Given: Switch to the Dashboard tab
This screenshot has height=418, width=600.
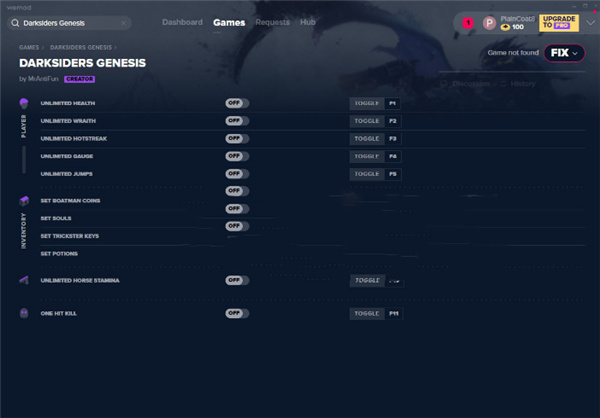Looking at the screenshot, I should [x=182, y=22].
